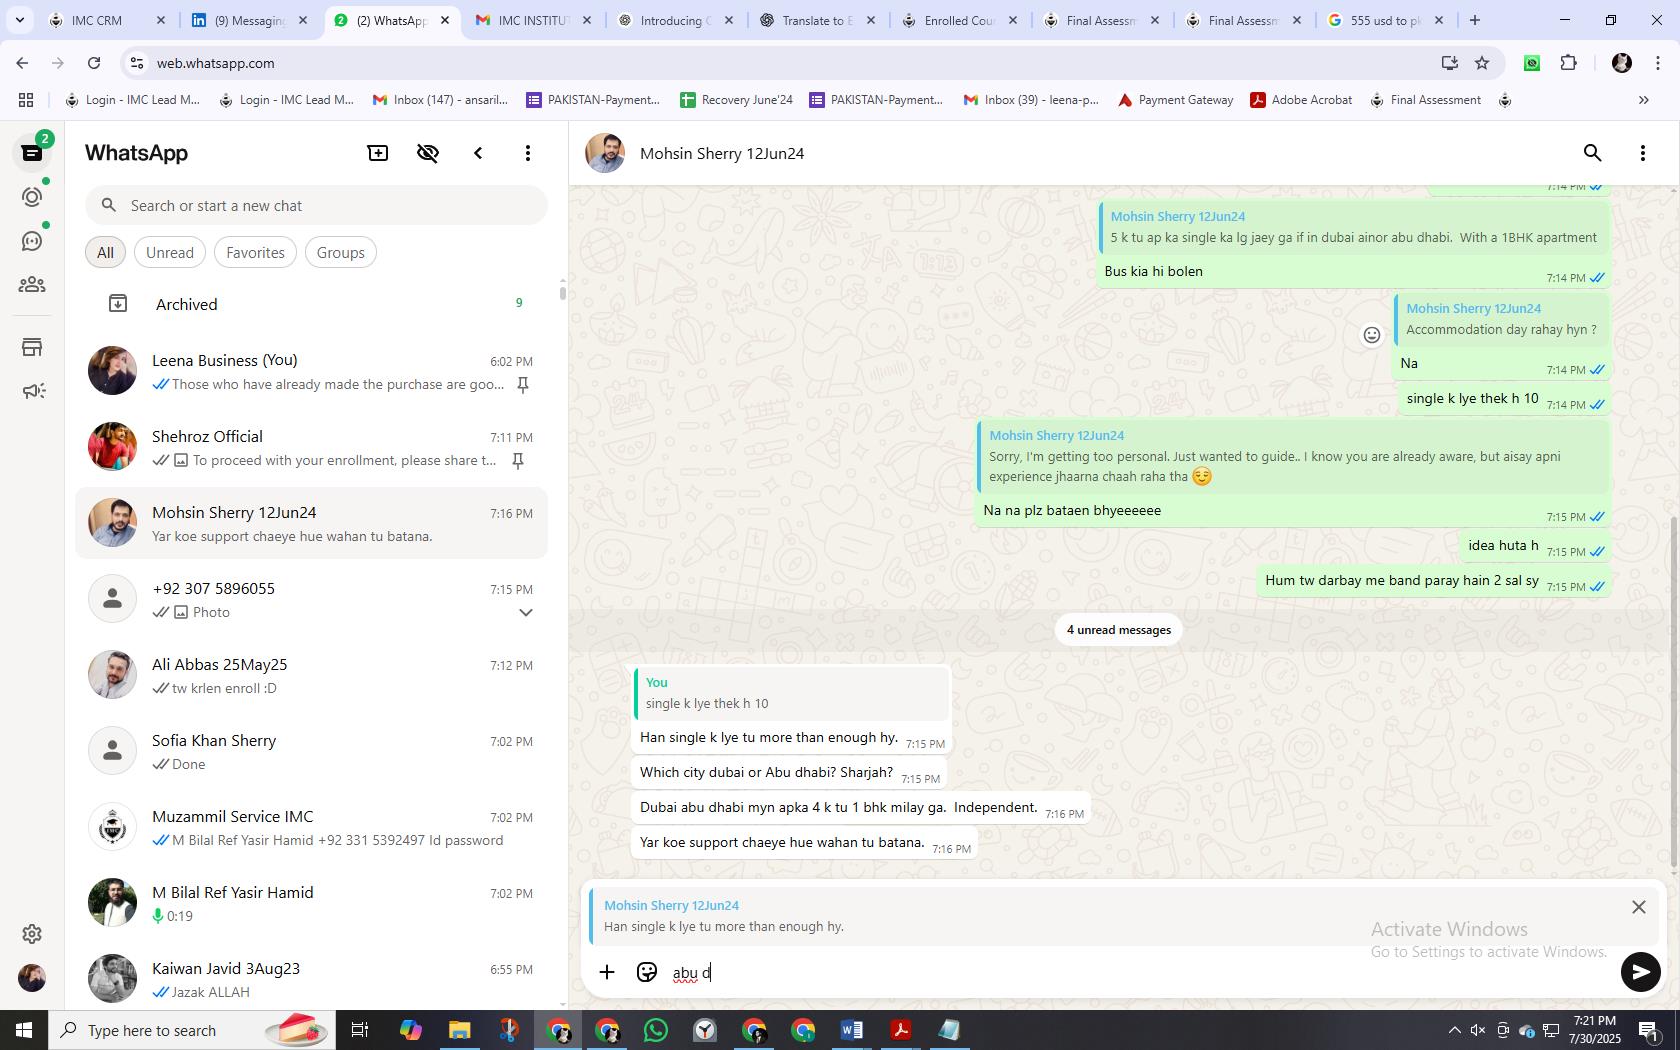Open the Communities icon in sidebar
Viewport: 1680px width, 1050px height.
[32, 285]
